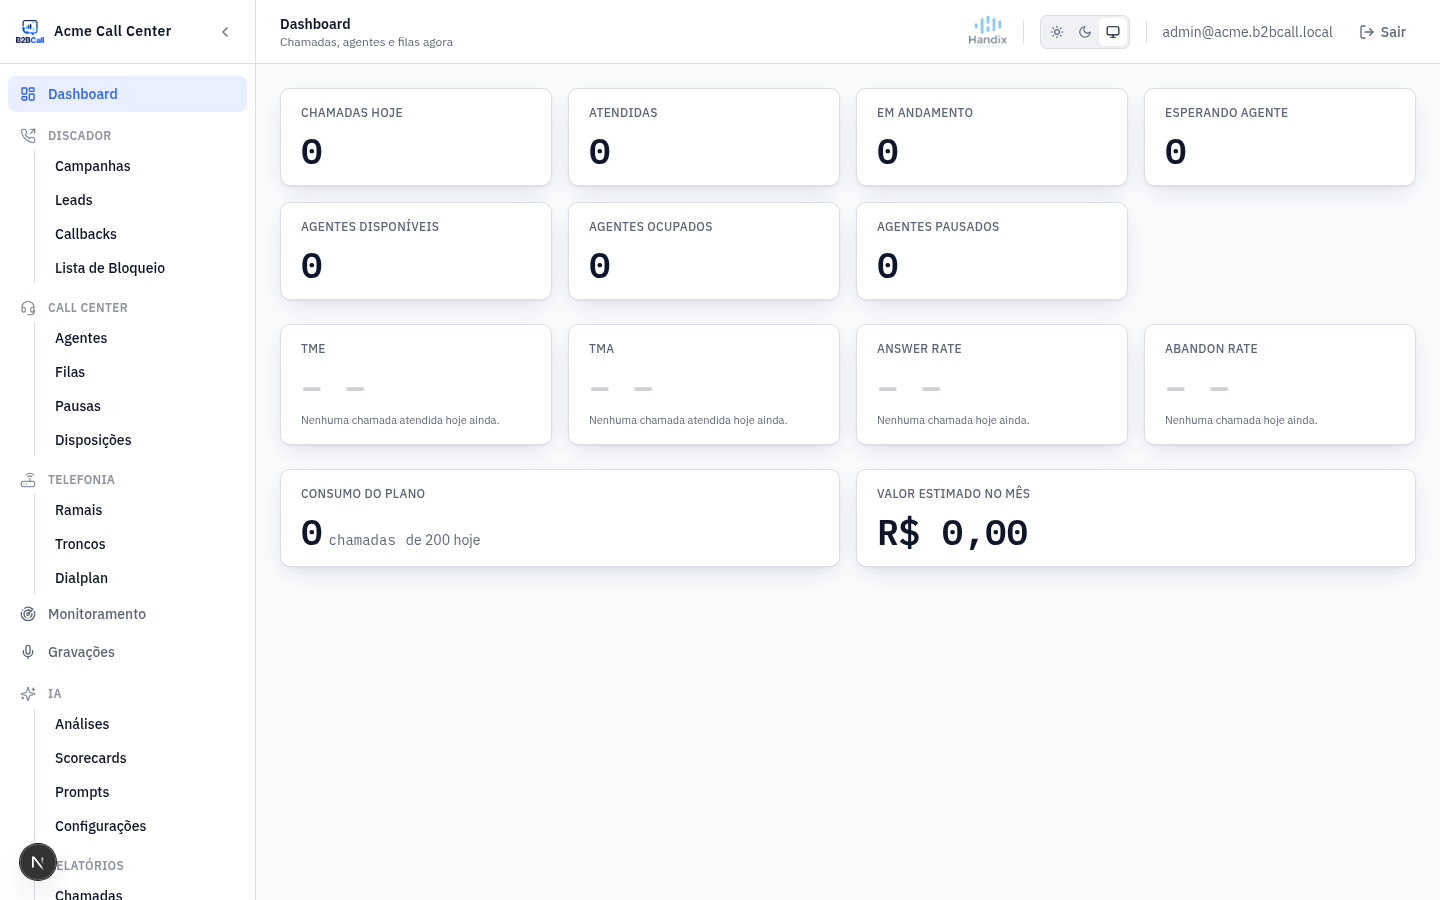
Task: Click the IA sparkle icon
Action: [x=28, y=694]
